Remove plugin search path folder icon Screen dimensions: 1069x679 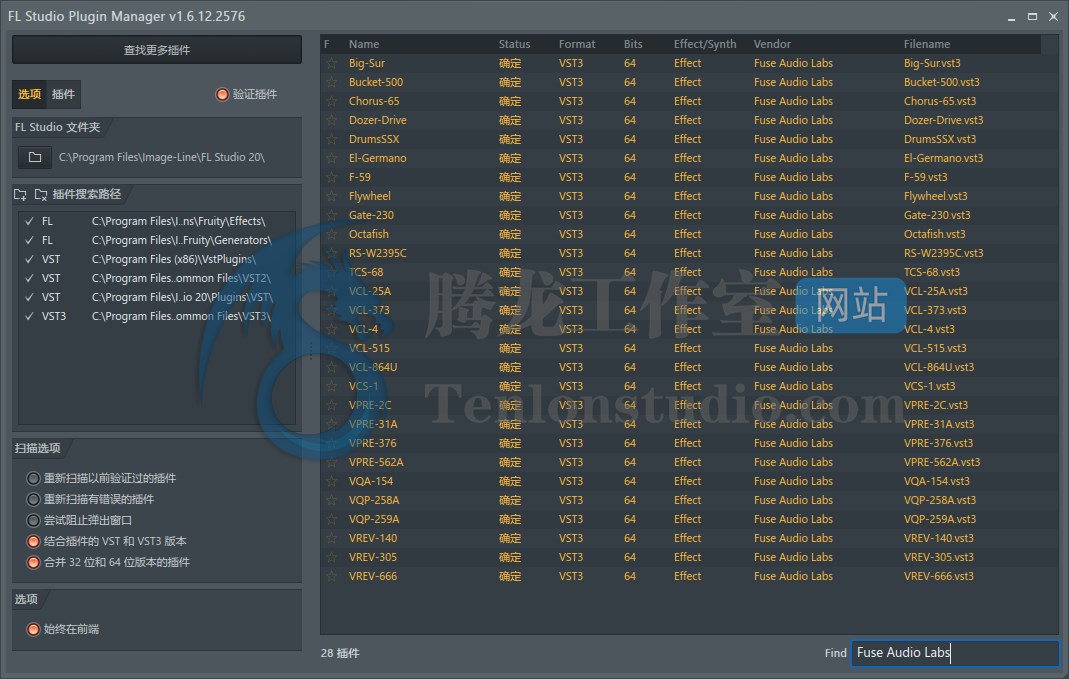point(41,195)
